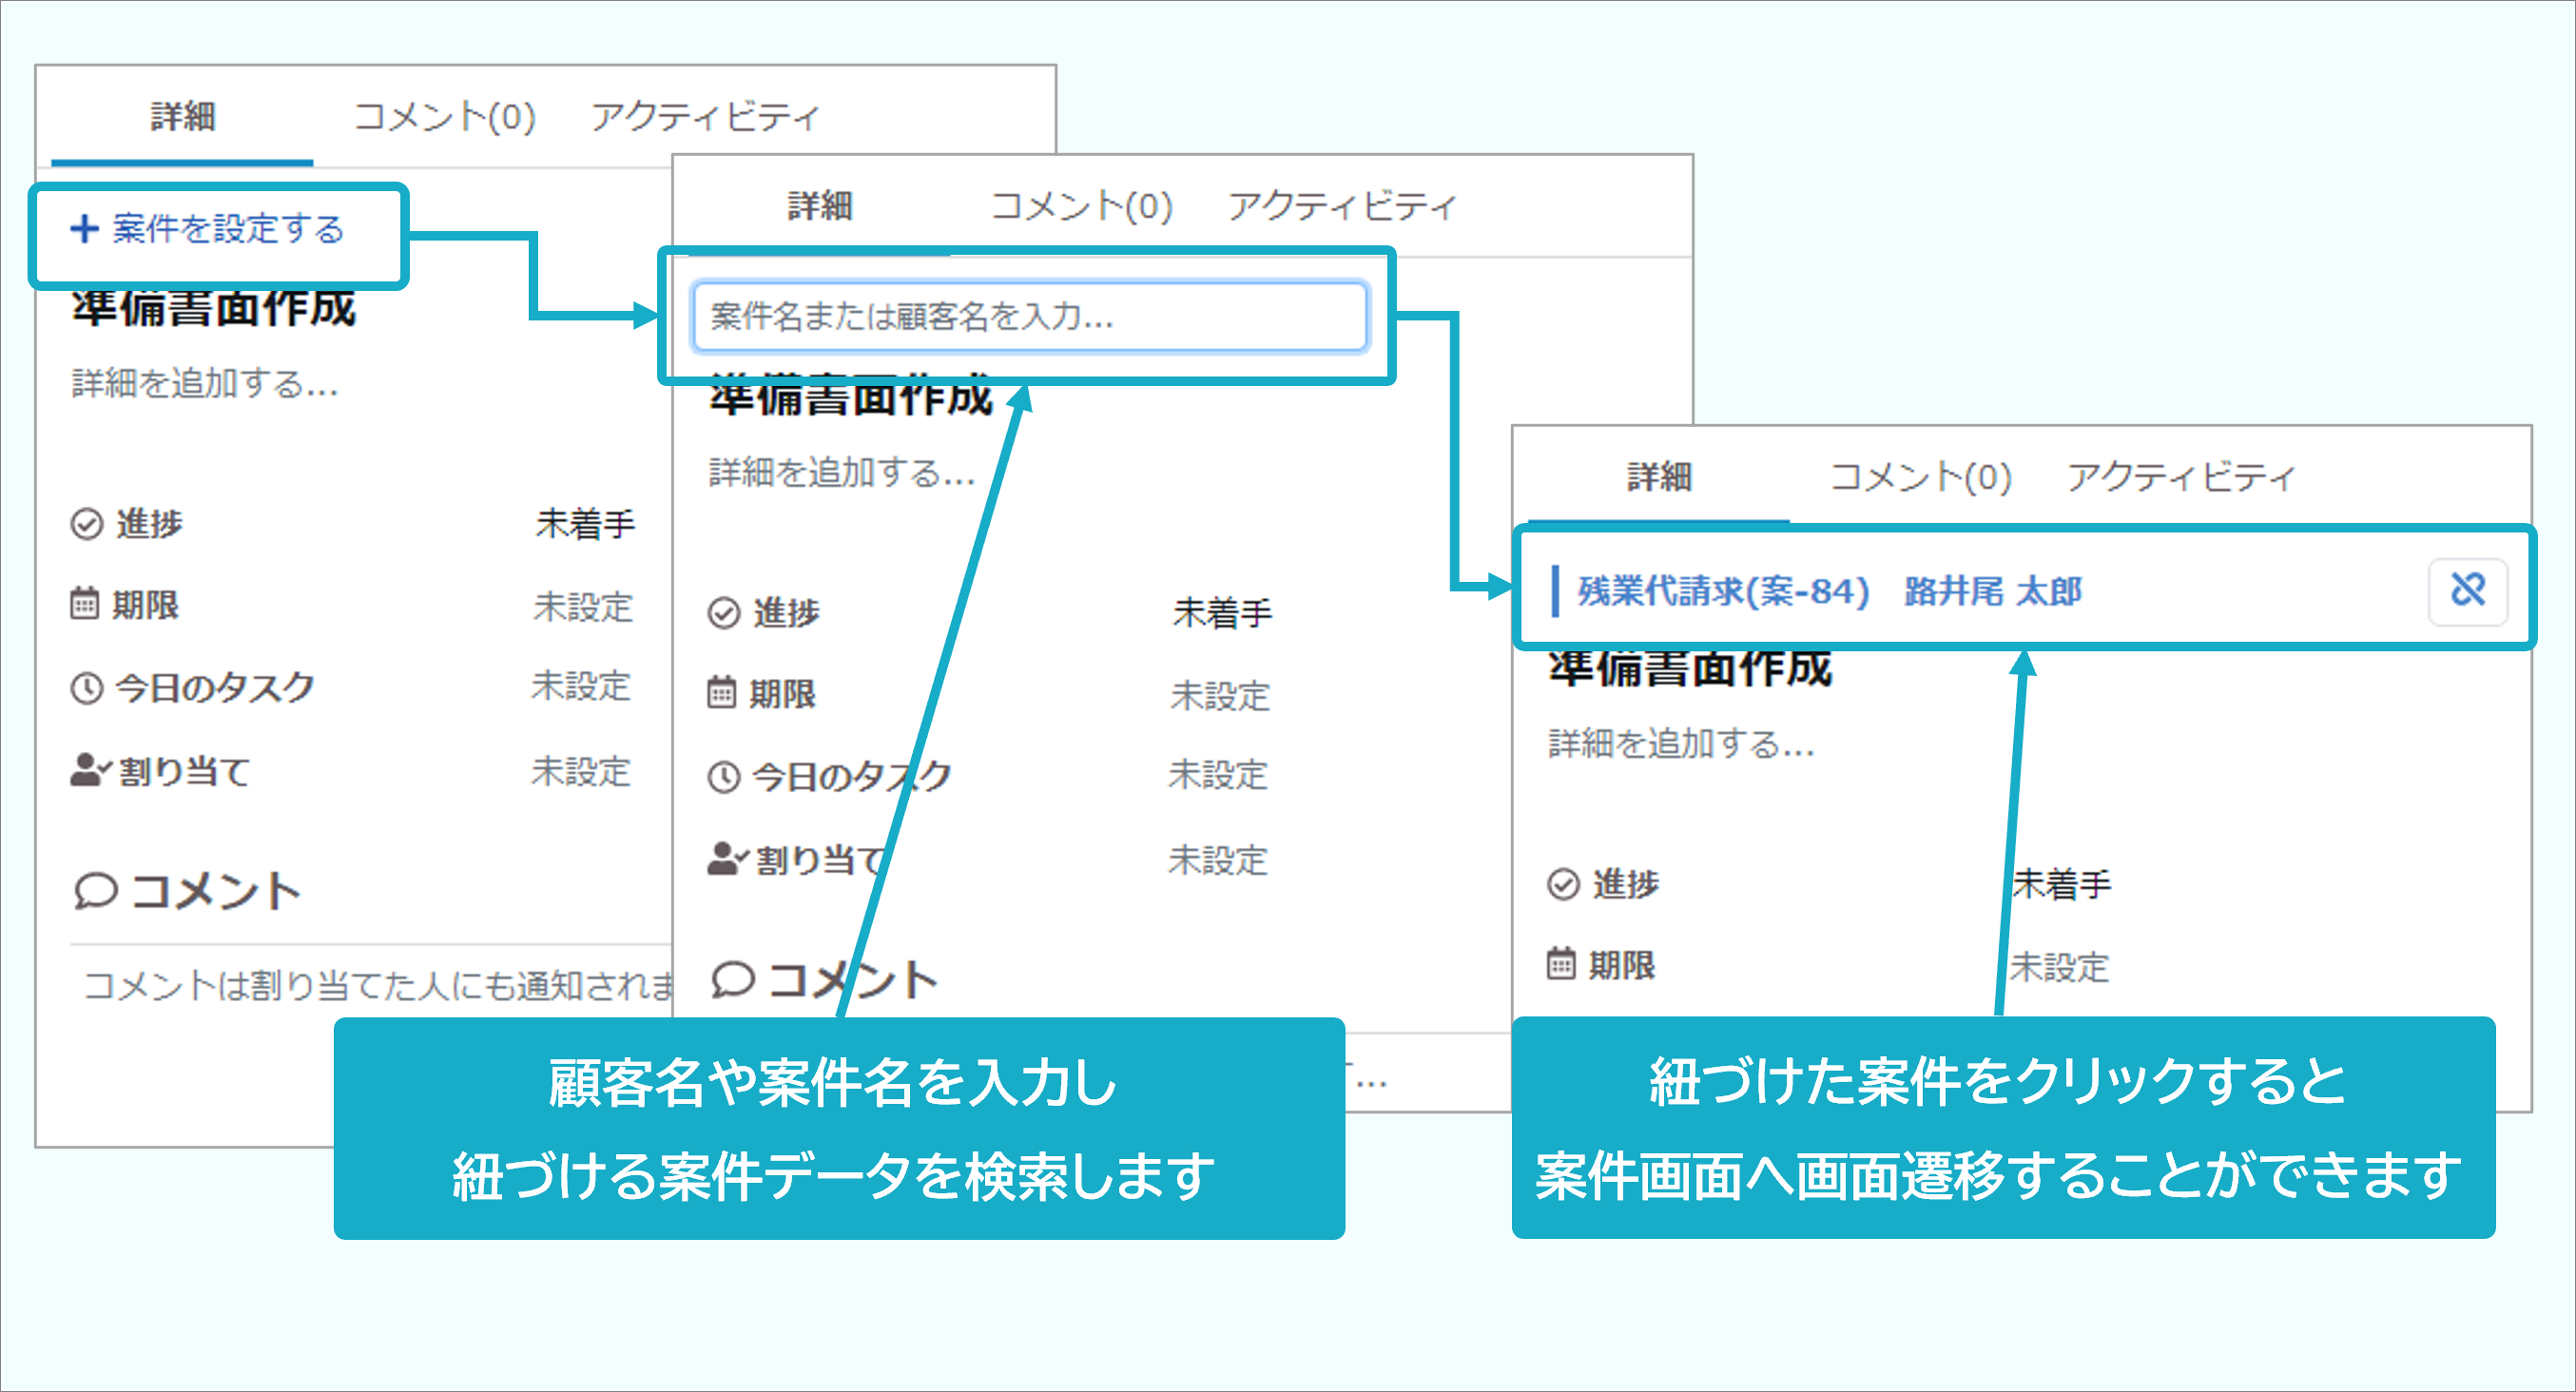This screenshot has height=1392, width=2576.
Task: Click the 期限 calendar icon in left panel
Action: pos(85,604)
